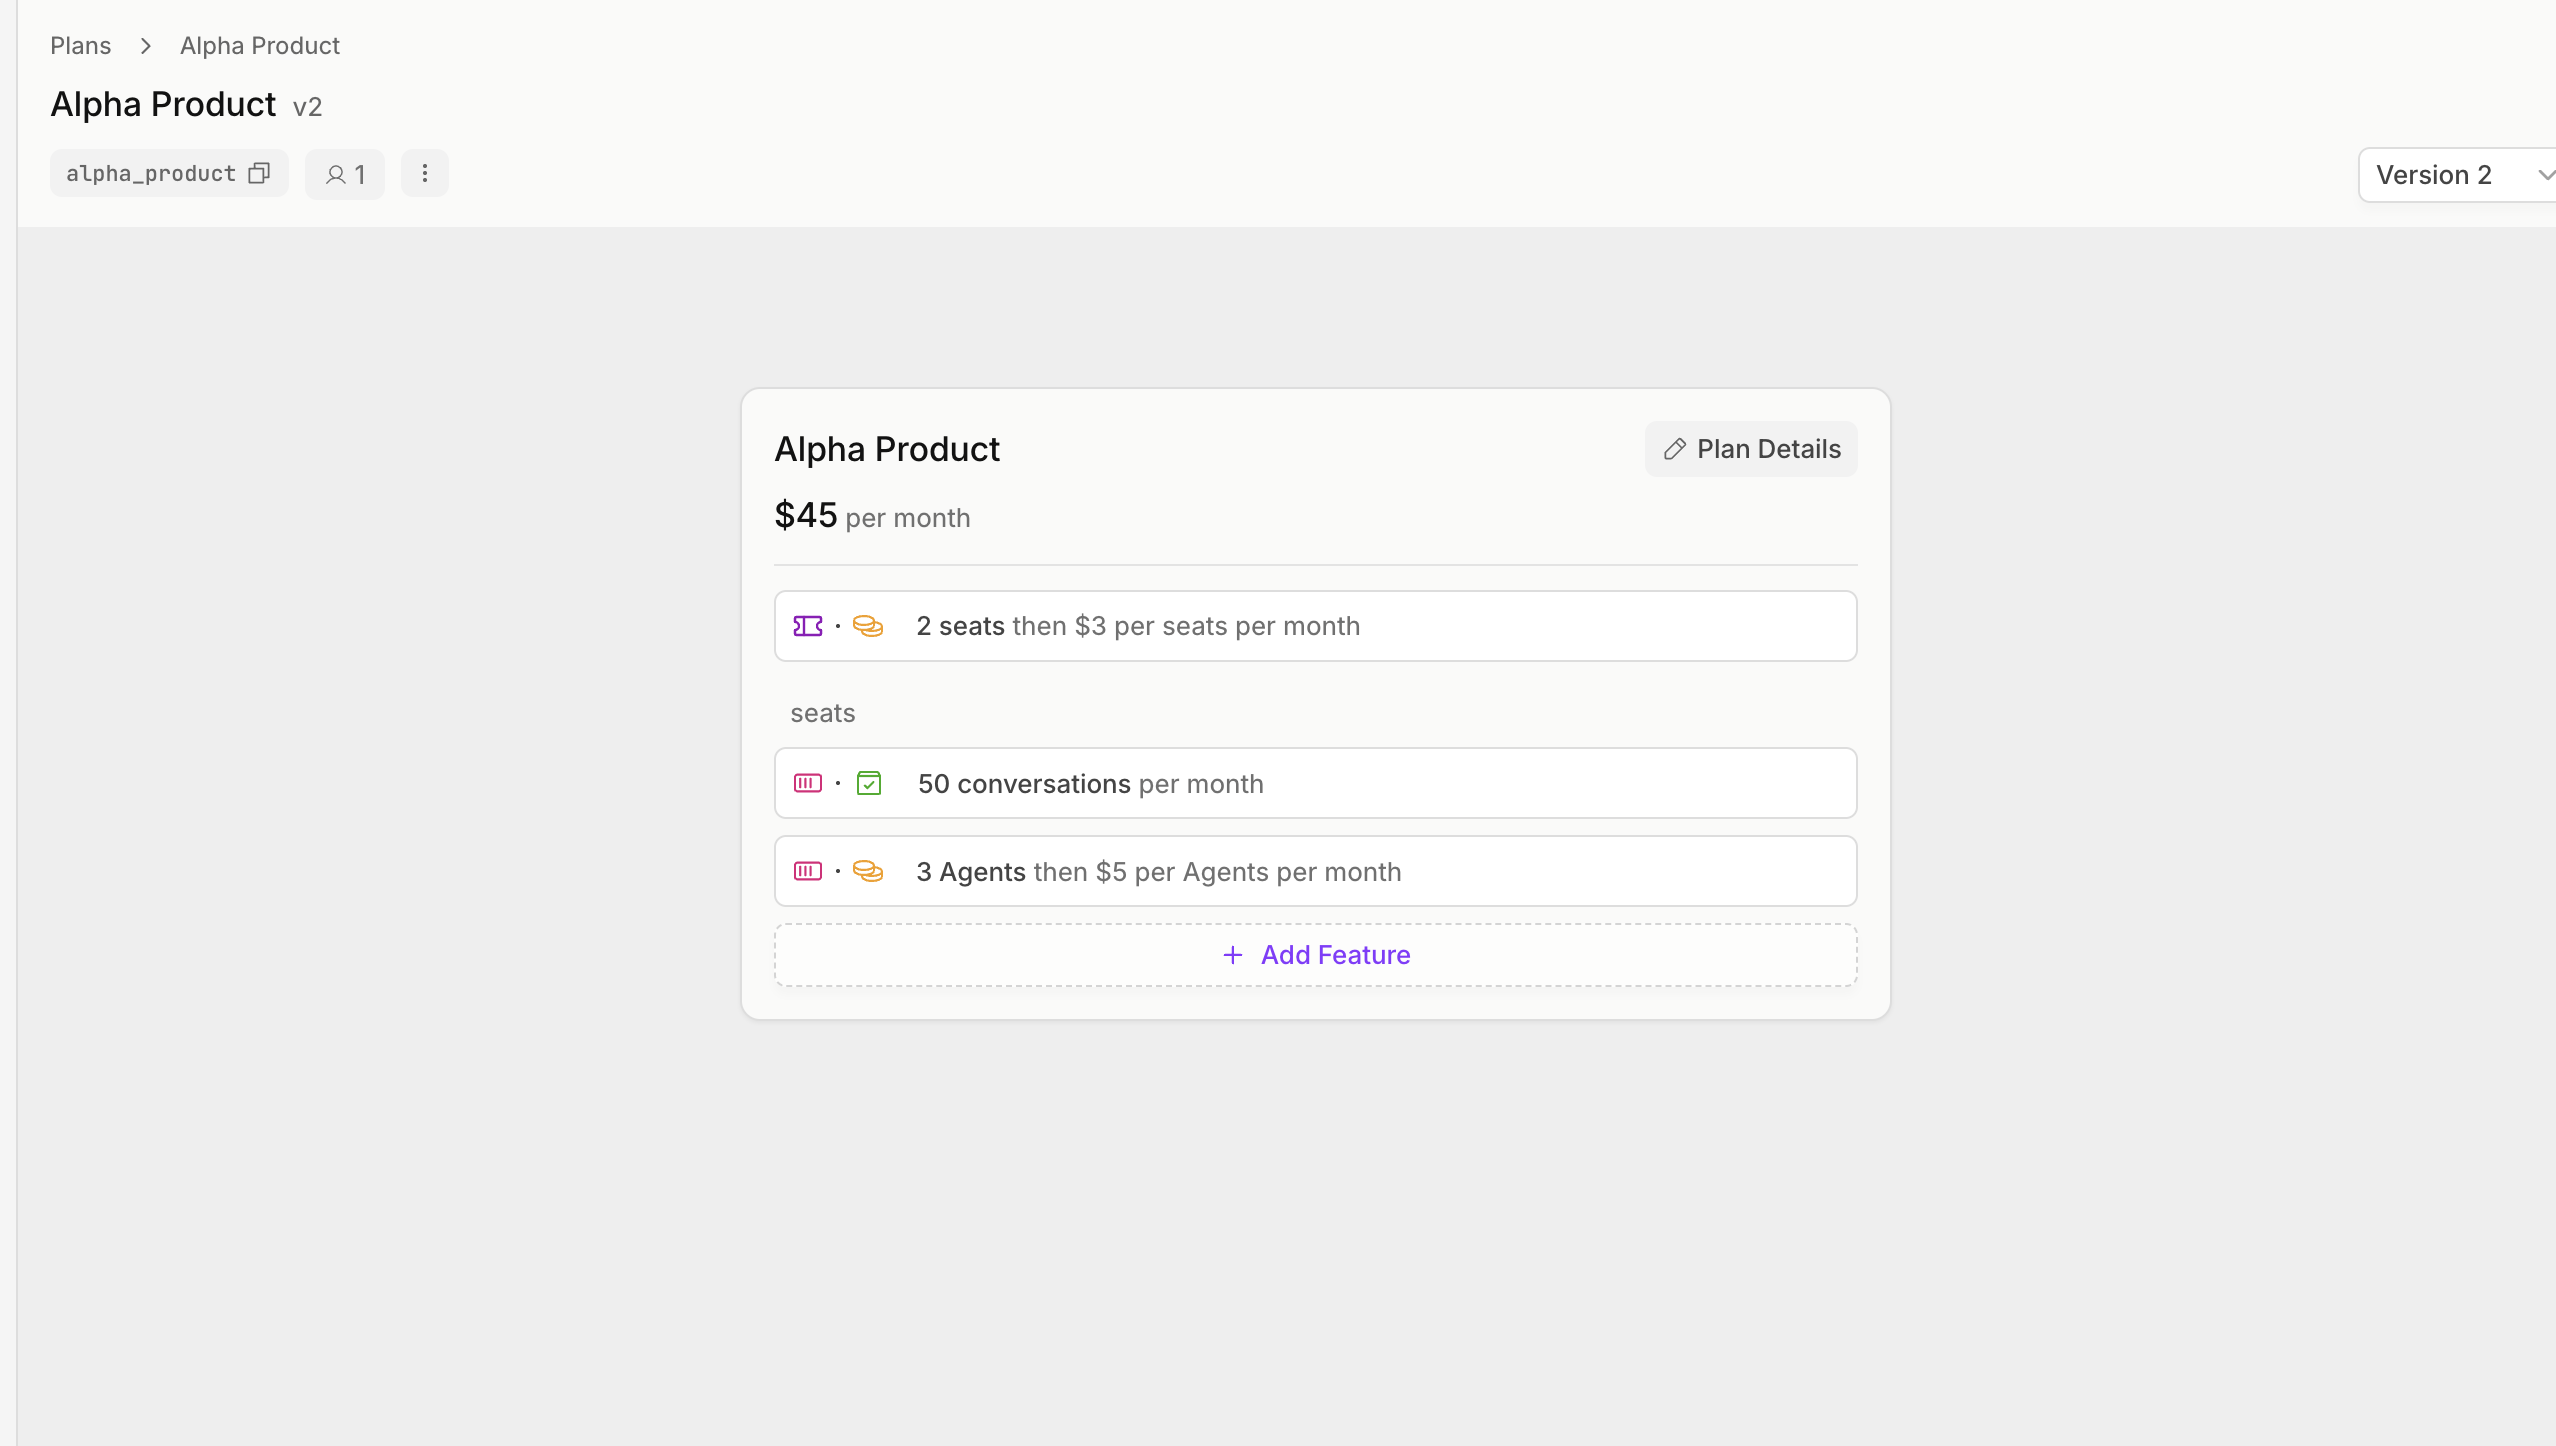The image size is (2556, 1446).
Task: Go to Plans breadcrumb
Action: [81, 46]
